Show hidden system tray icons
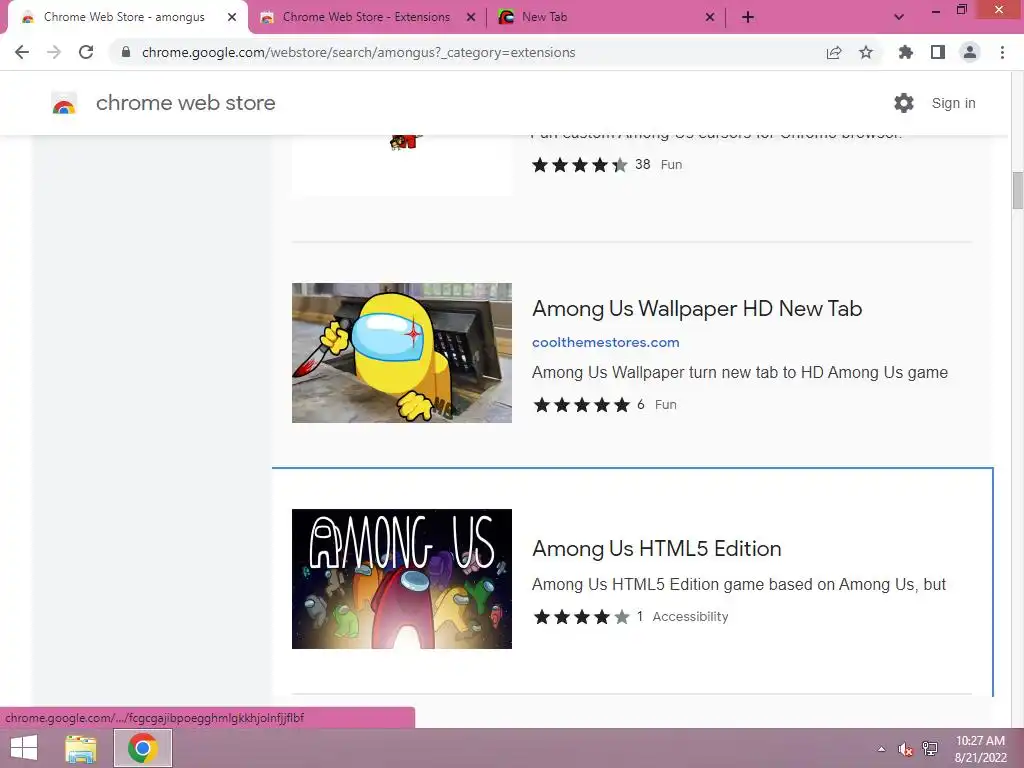 point(882,748)
